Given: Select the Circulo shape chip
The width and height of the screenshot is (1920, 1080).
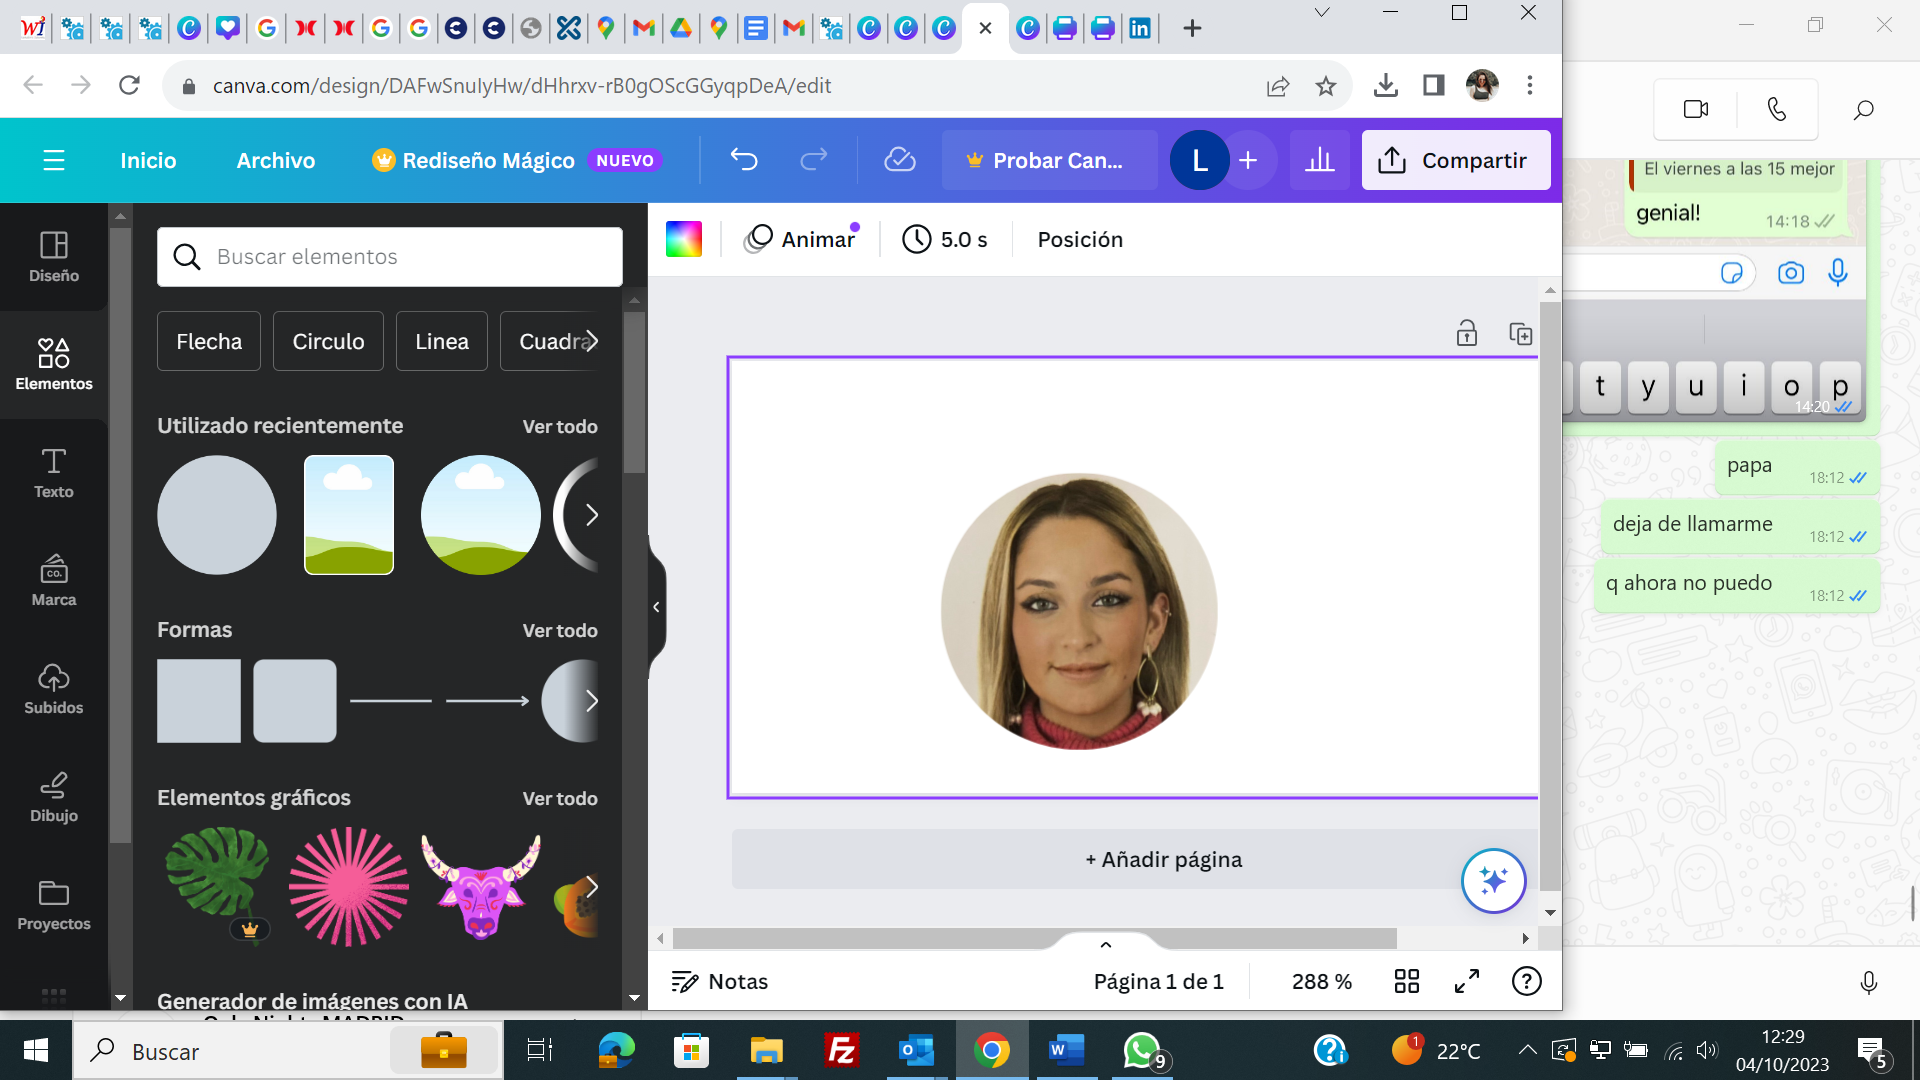Looking at the screenshot, I should tap(328, 342).
